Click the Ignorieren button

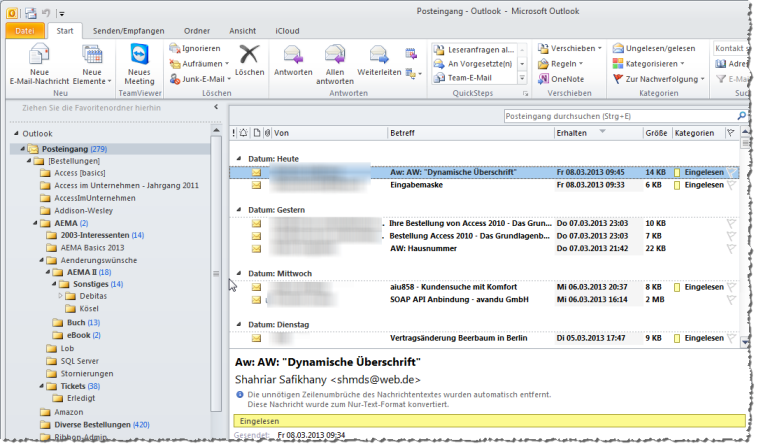pyautogui.click(x=196, y=47)
